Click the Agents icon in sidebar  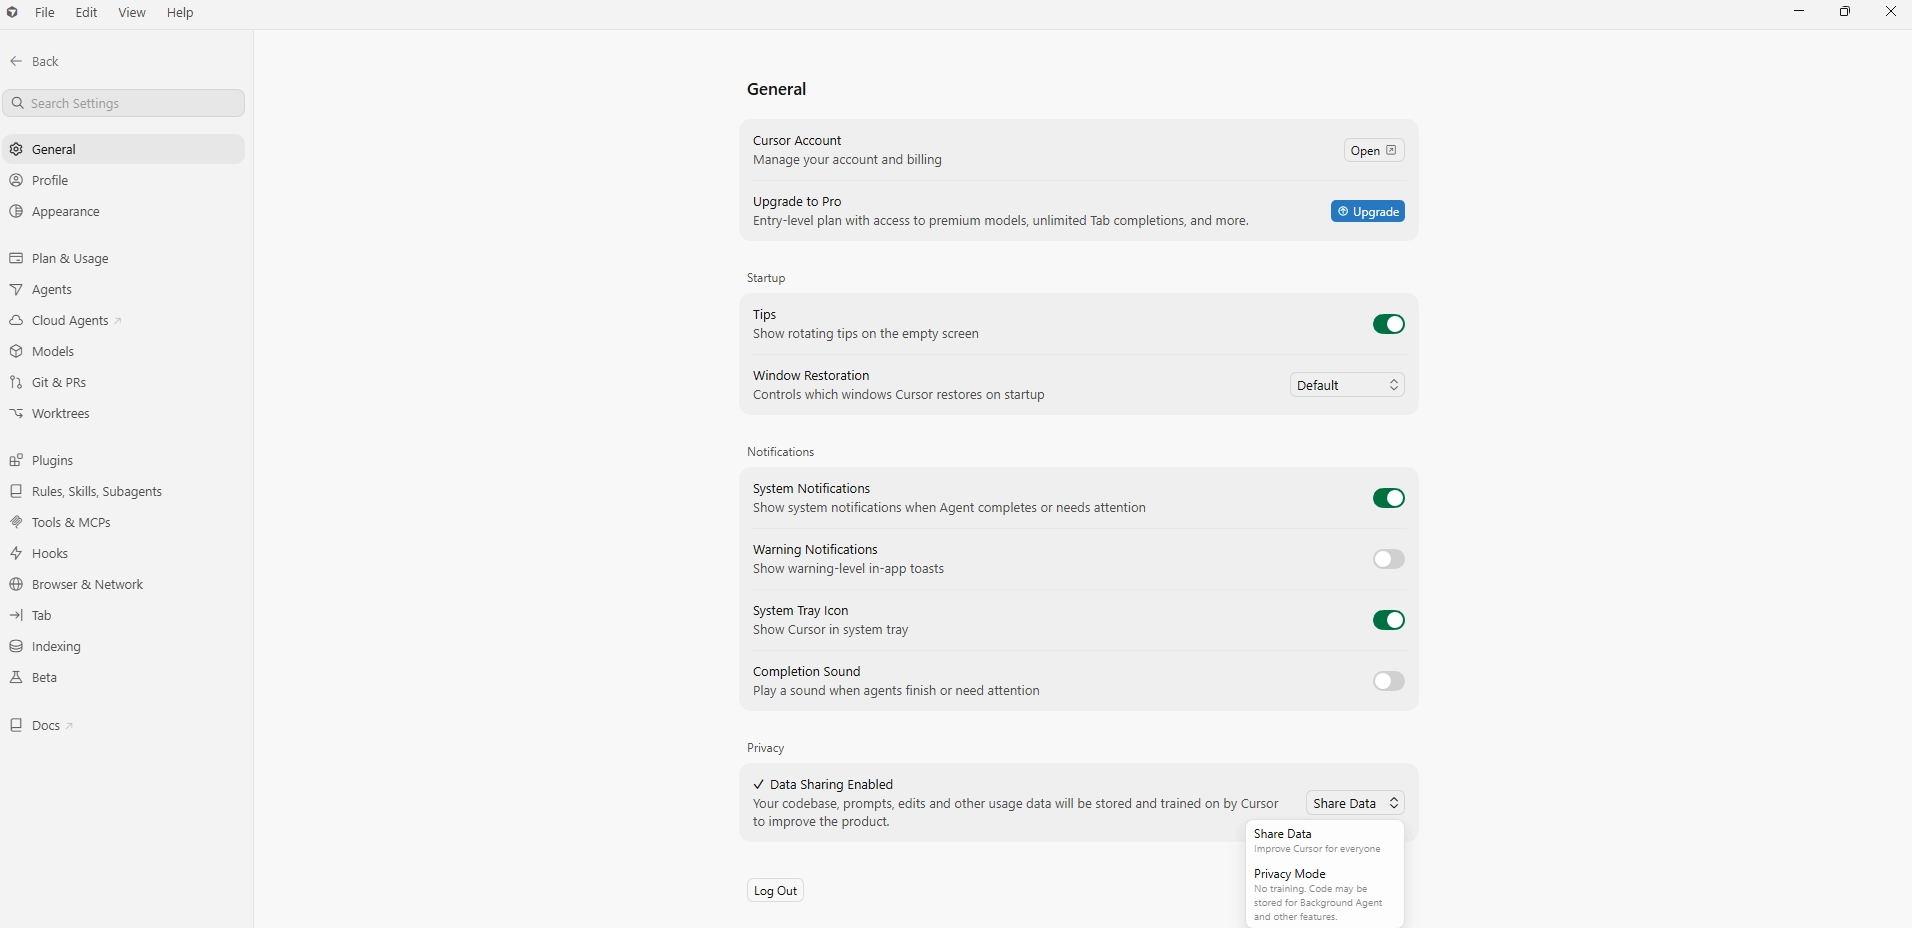tap(16, 289)
